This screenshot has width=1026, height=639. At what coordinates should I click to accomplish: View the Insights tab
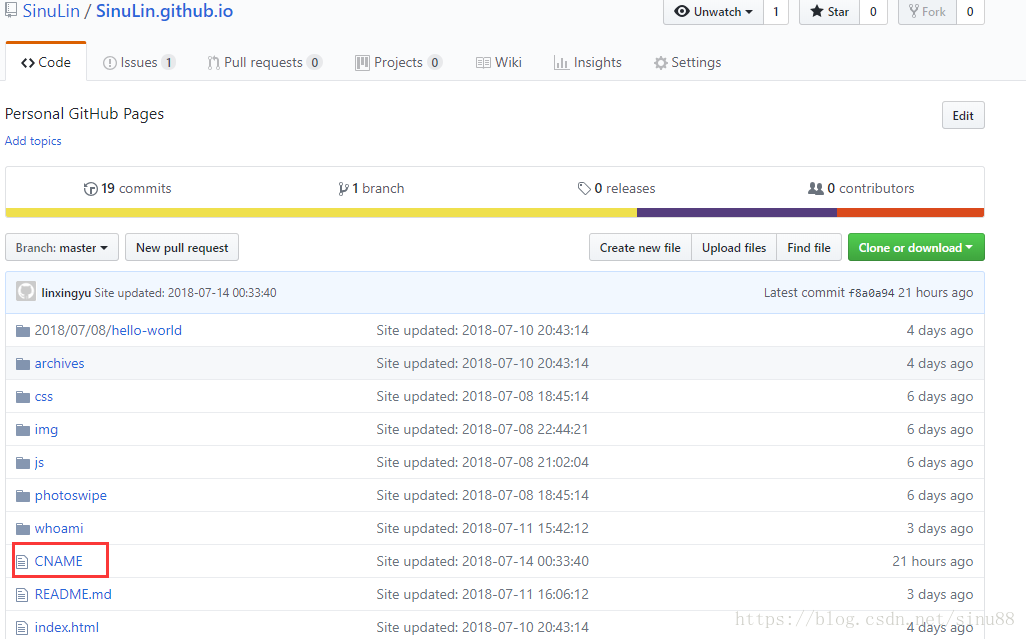pos(588,63)
